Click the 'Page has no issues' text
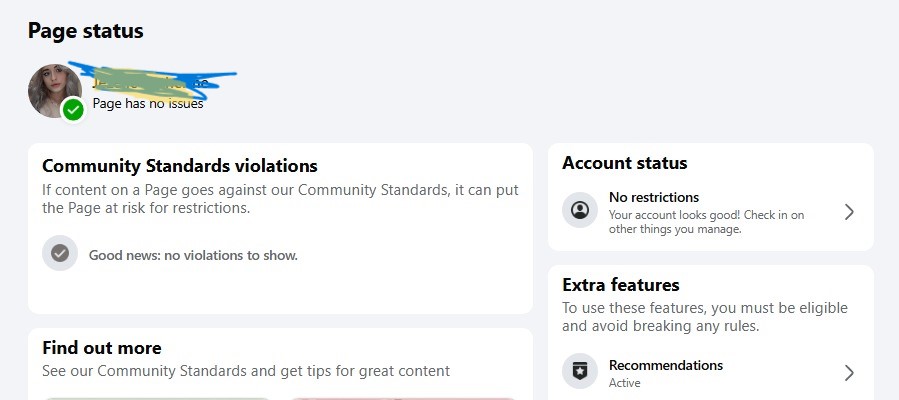This screenshot has width=899, height=400. coord(148,103)
